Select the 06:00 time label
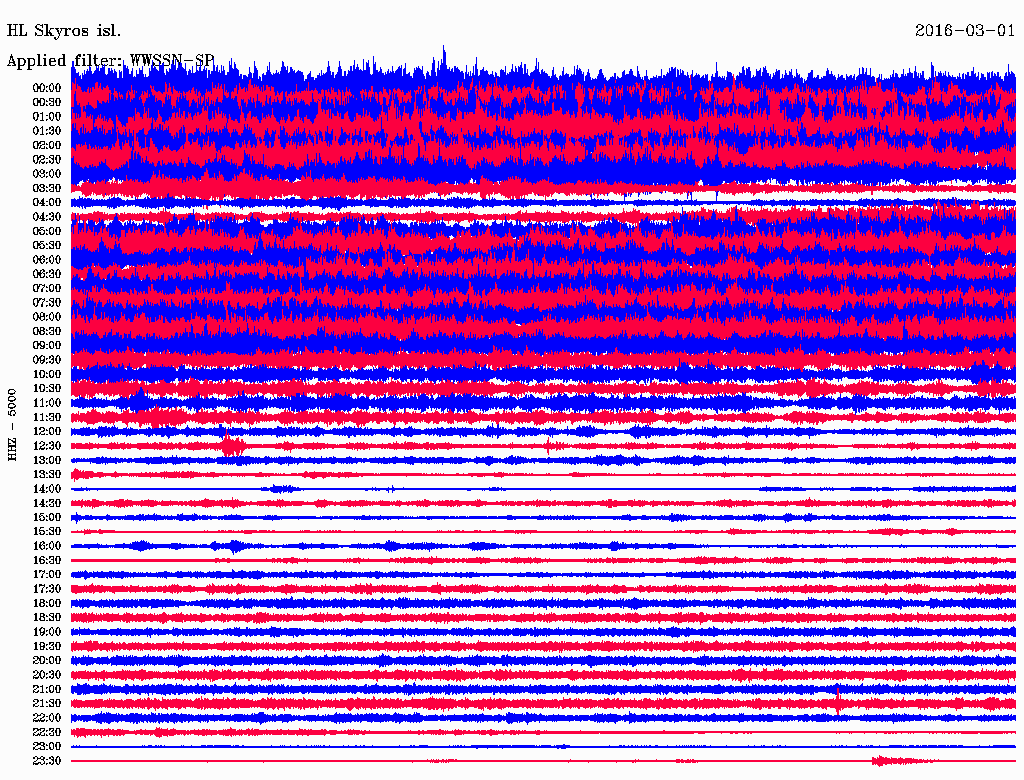The image size is (1024, 780). [x=47, y=260]
